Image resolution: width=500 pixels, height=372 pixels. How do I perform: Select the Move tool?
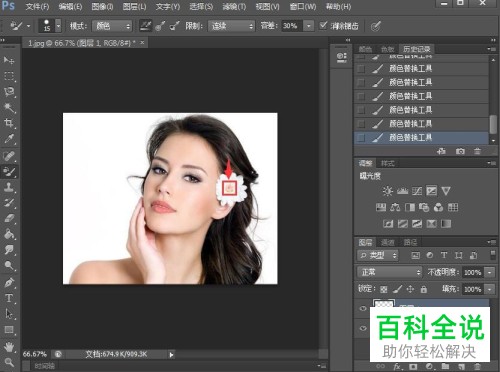click(9, 60)
